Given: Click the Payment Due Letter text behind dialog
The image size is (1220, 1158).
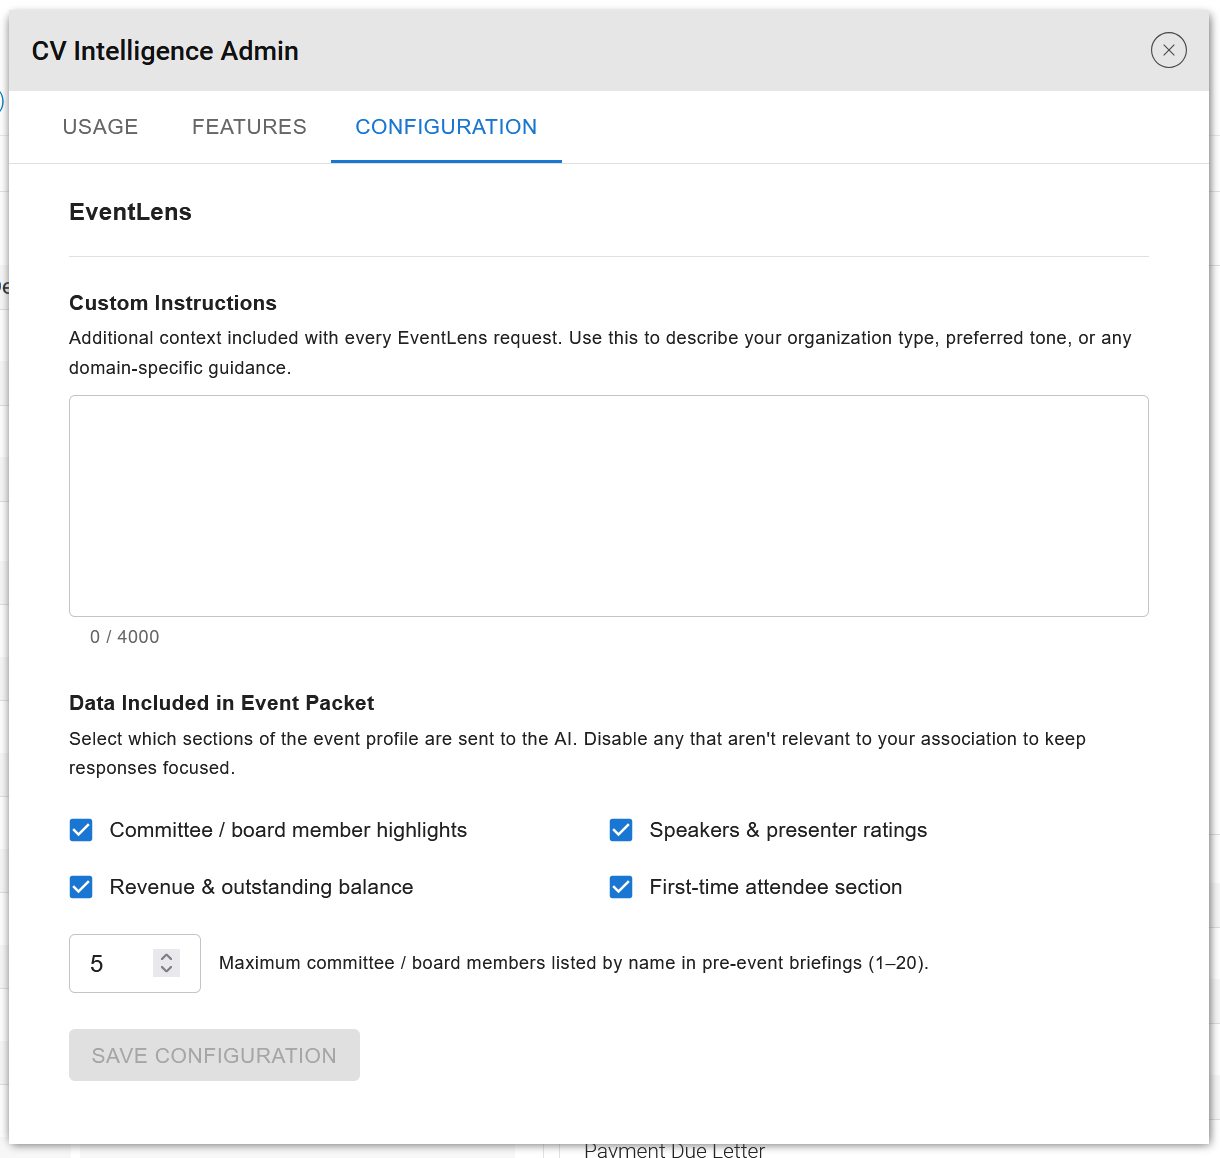Looking at the screenshot, I should [x=674, y=1151].
